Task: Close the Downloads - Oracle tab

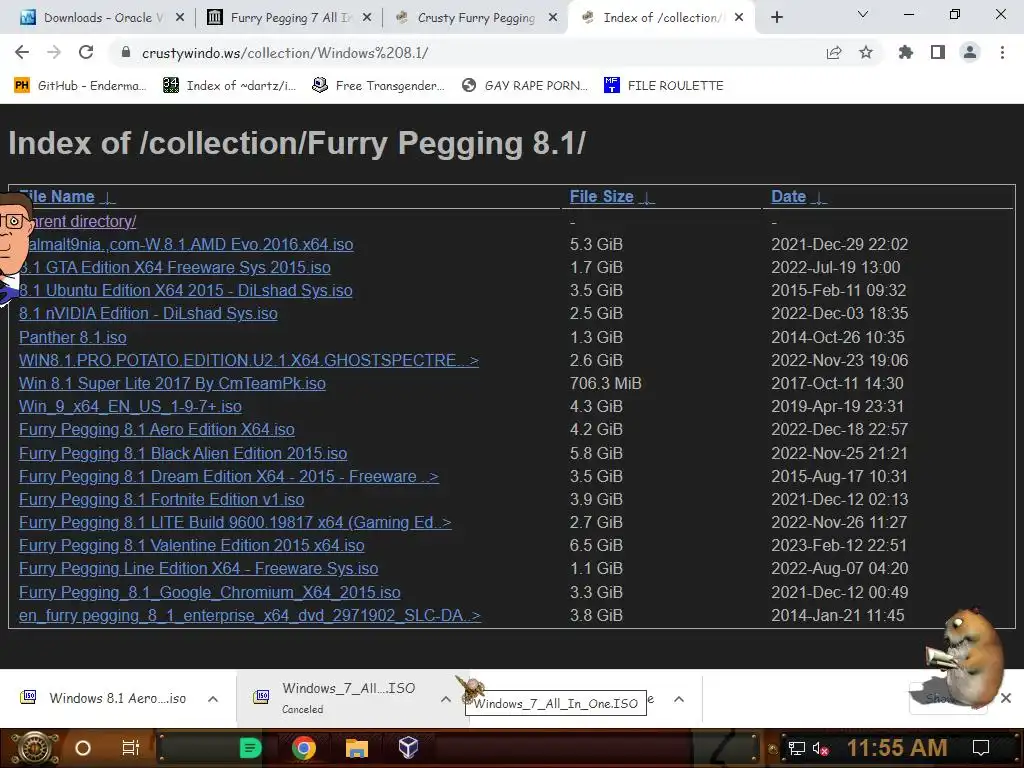Action: pyautogui.click(x=180, y=18)
